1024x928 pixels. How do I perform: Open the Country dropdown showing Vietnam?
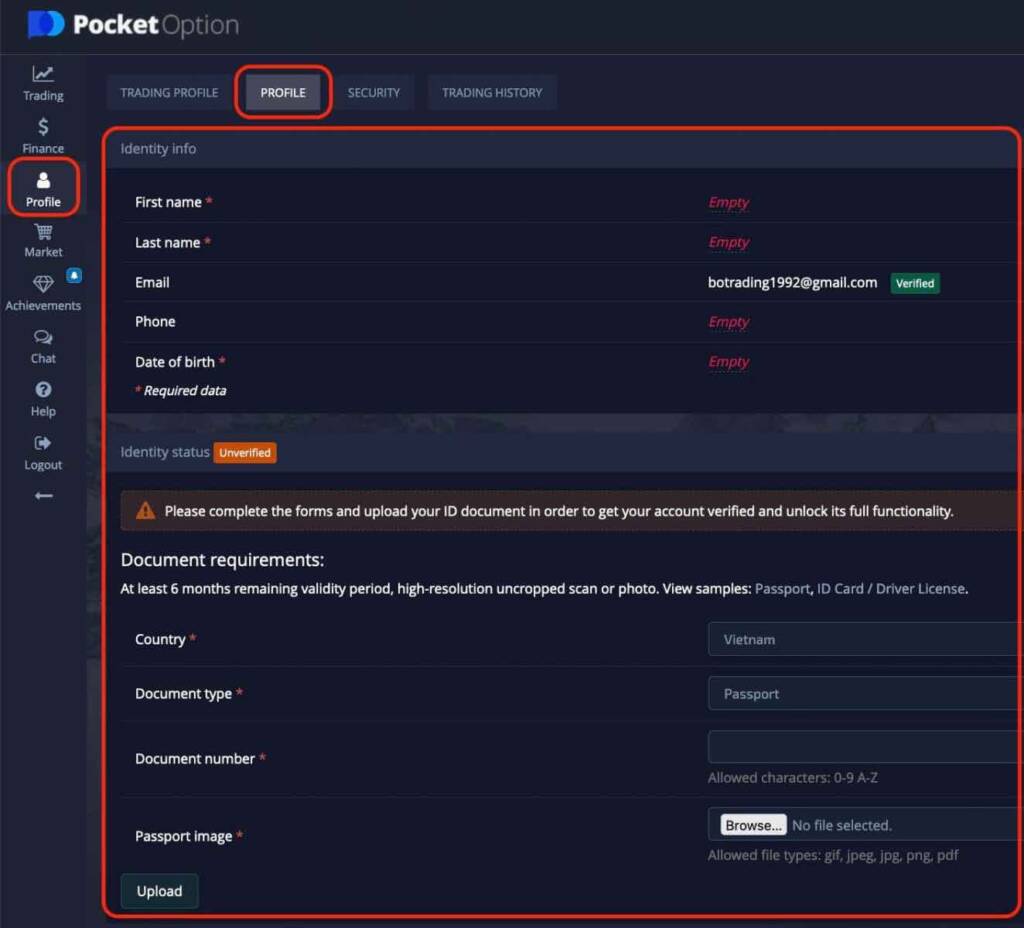click(x=860, y=639)
